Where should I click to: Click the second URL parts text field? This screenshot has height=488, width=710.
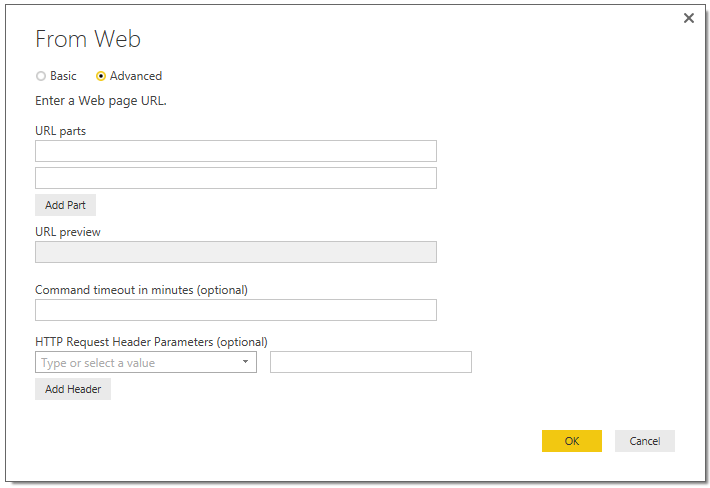coord(235,178)
